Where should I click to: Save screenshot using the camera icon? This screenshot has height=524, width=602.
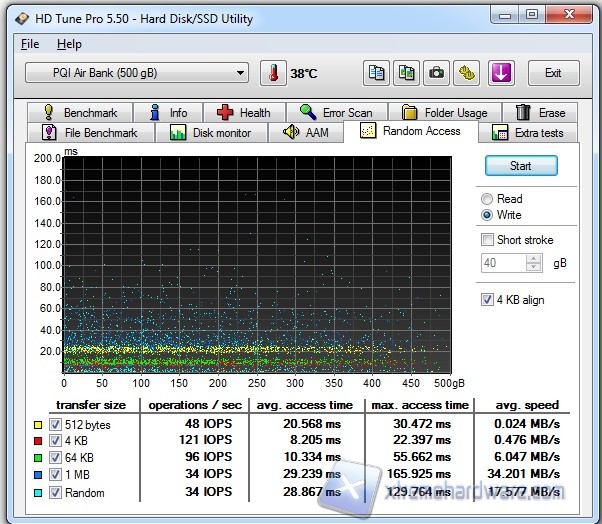tap(436, 73)
